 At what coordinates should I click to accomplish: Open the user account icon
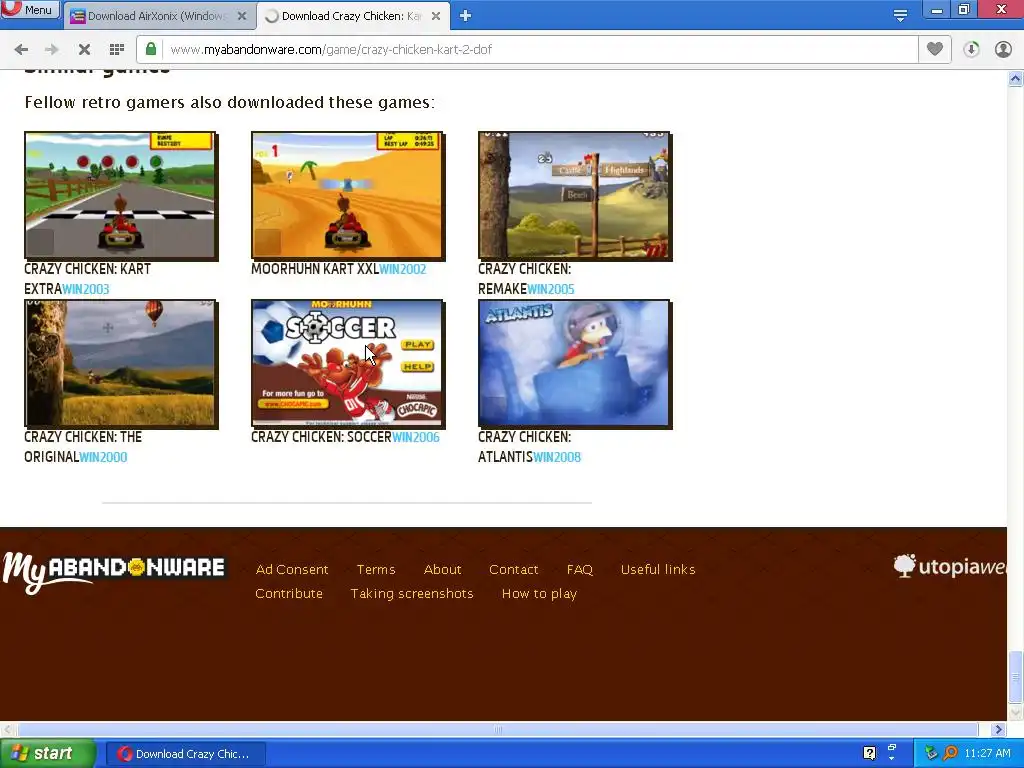click(1003, 49)
